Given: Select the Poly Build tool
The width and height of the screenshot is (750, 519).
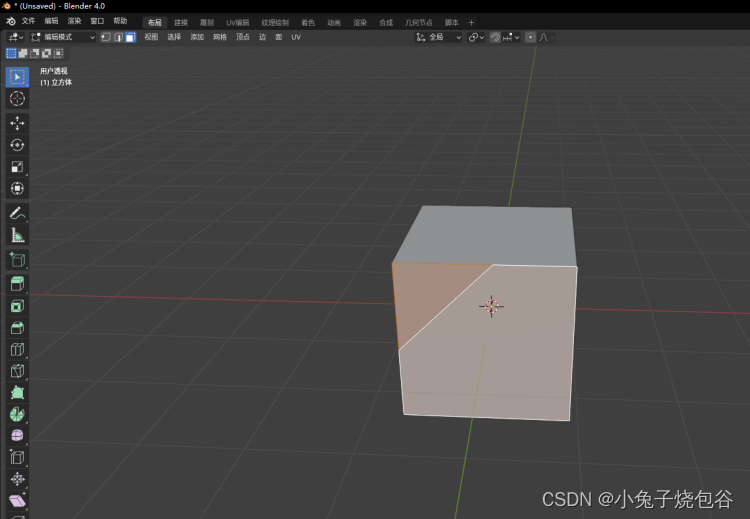Looking at the screenshot, I should [x=17, y=393].
